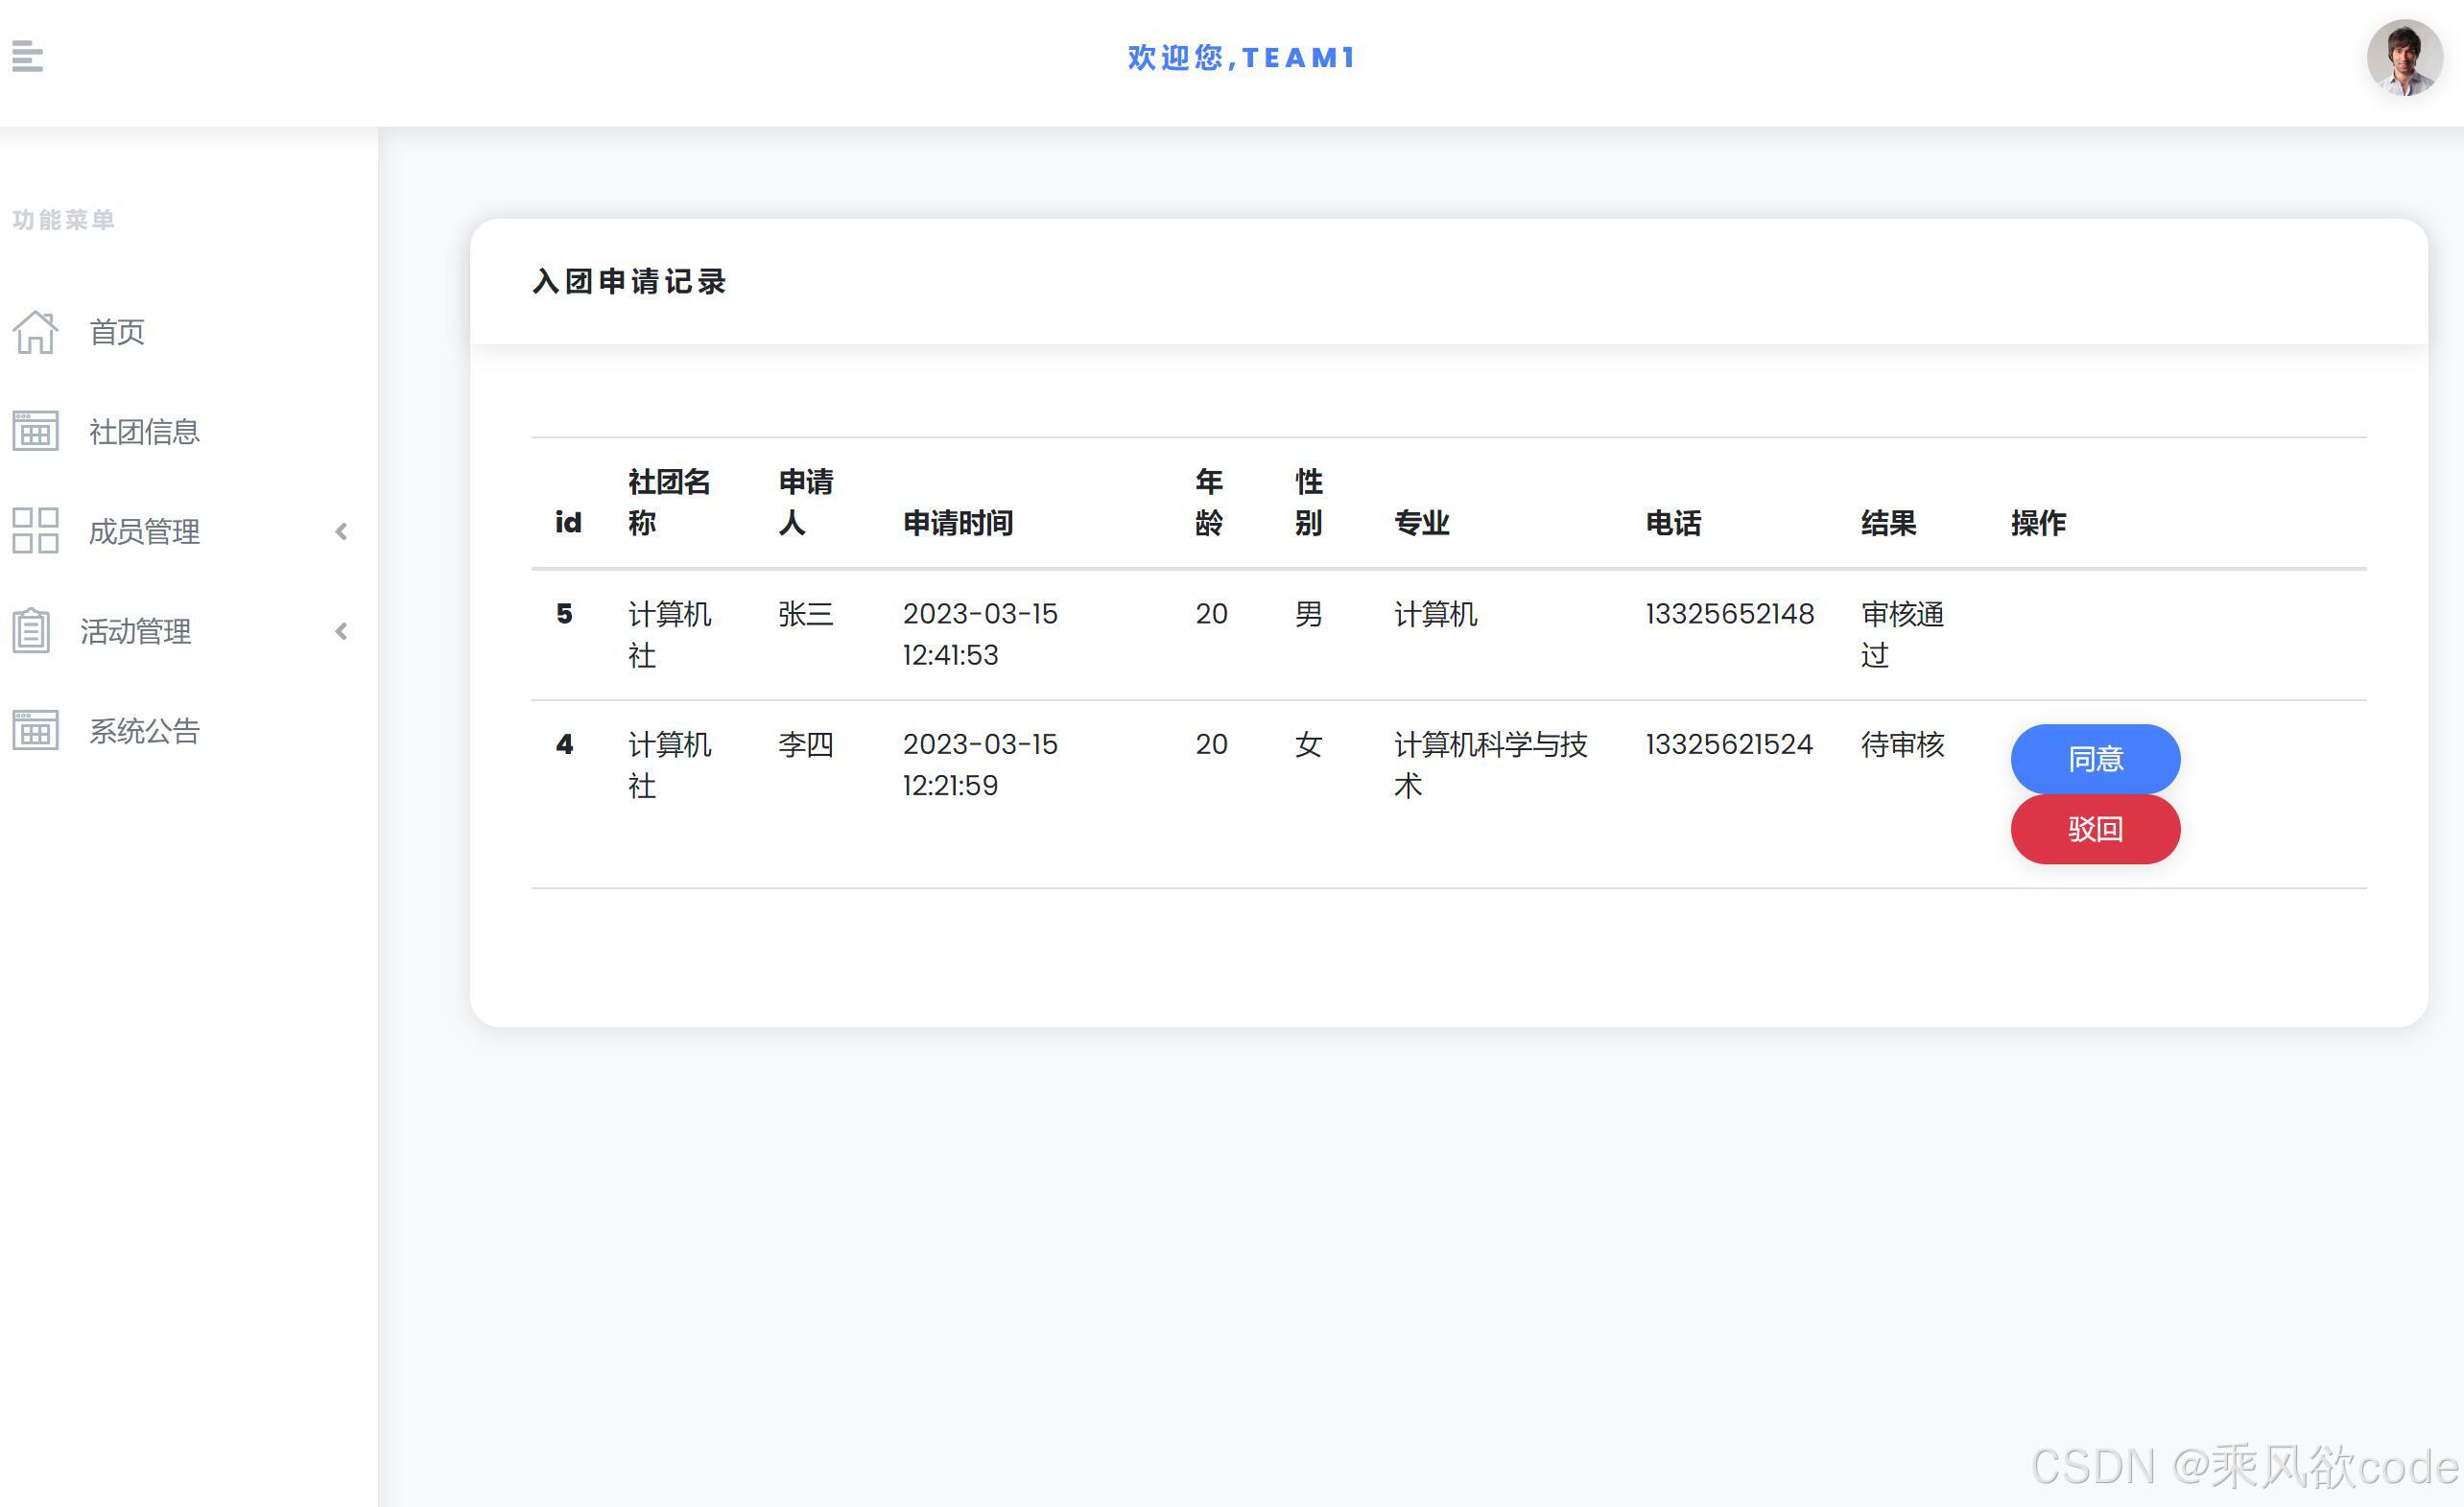2464x1507 pixels.
Task: Click the 结果 column header
Action: tap(1889, 522)
